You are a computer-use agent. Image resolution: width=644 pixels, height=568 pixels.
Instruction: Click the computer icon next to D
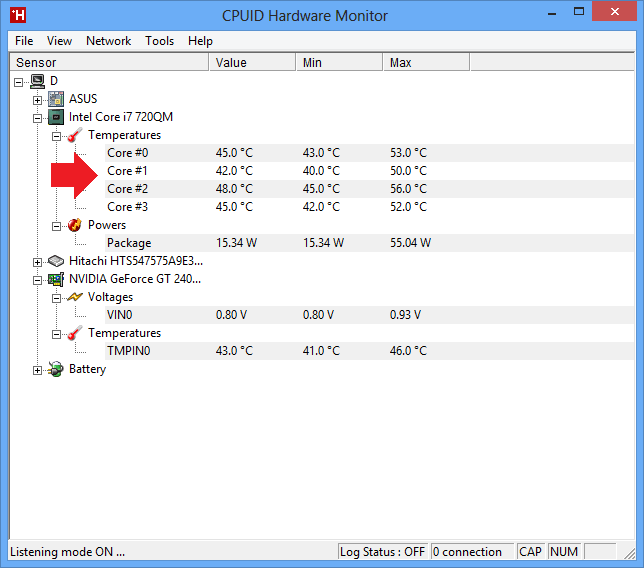coord(37,81)
